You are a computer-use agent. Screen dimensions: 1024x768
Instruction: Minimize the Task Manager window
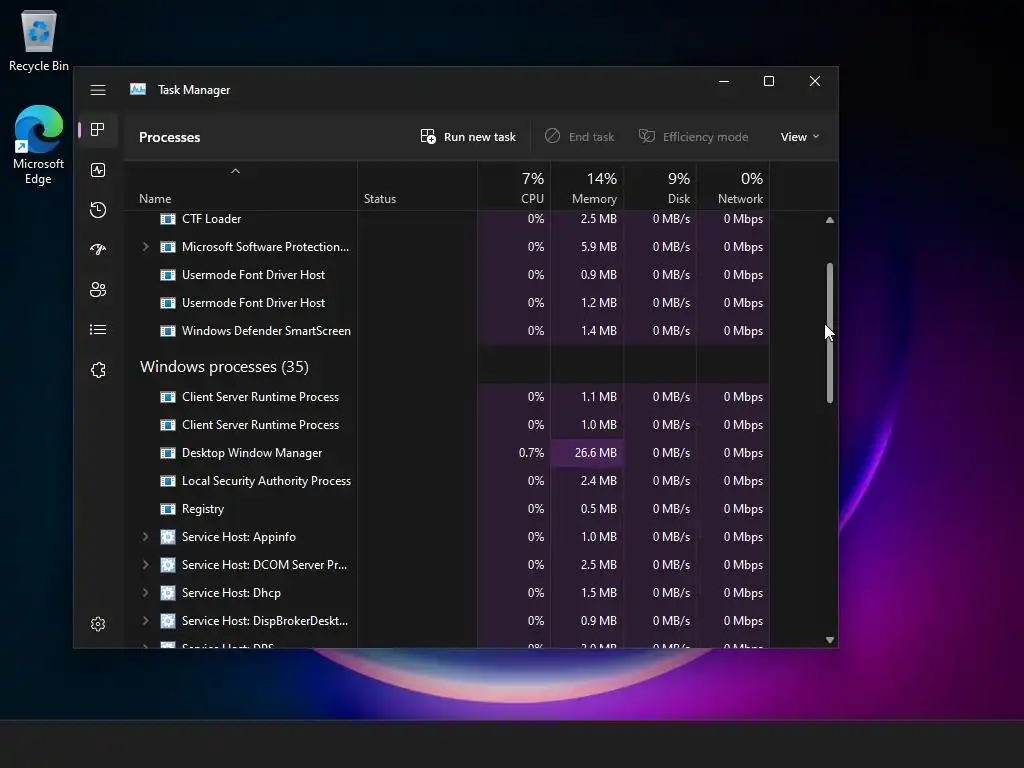click(x=724, y=82)
